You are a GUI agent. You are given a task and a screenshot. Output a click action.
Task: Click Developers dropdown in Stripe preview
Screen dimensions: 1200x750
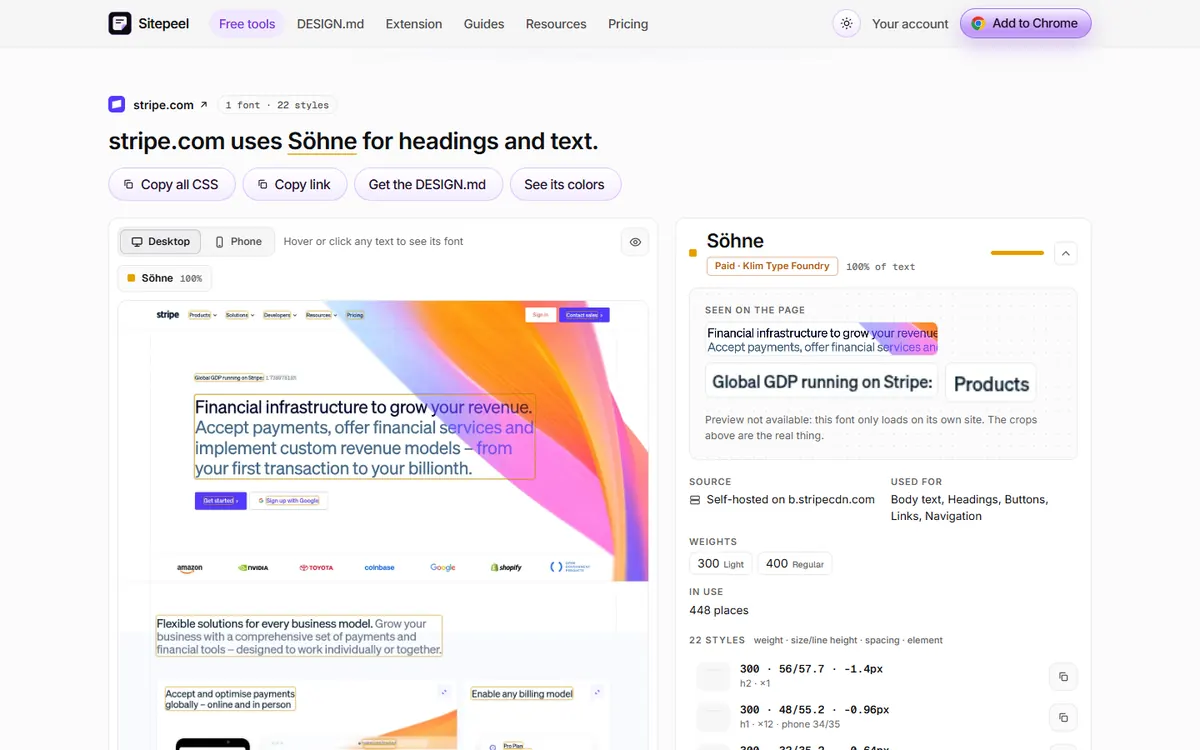point(278,315)
